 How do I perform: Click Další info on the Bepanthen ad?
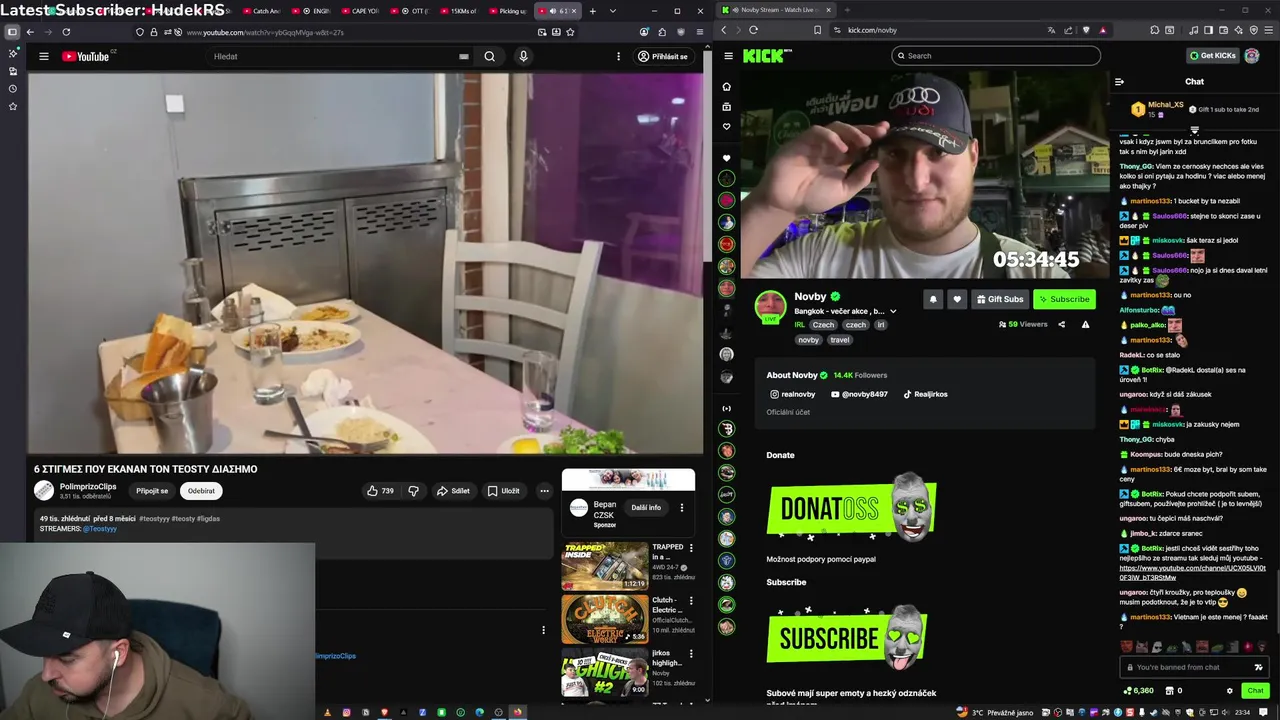click(646, 507)
